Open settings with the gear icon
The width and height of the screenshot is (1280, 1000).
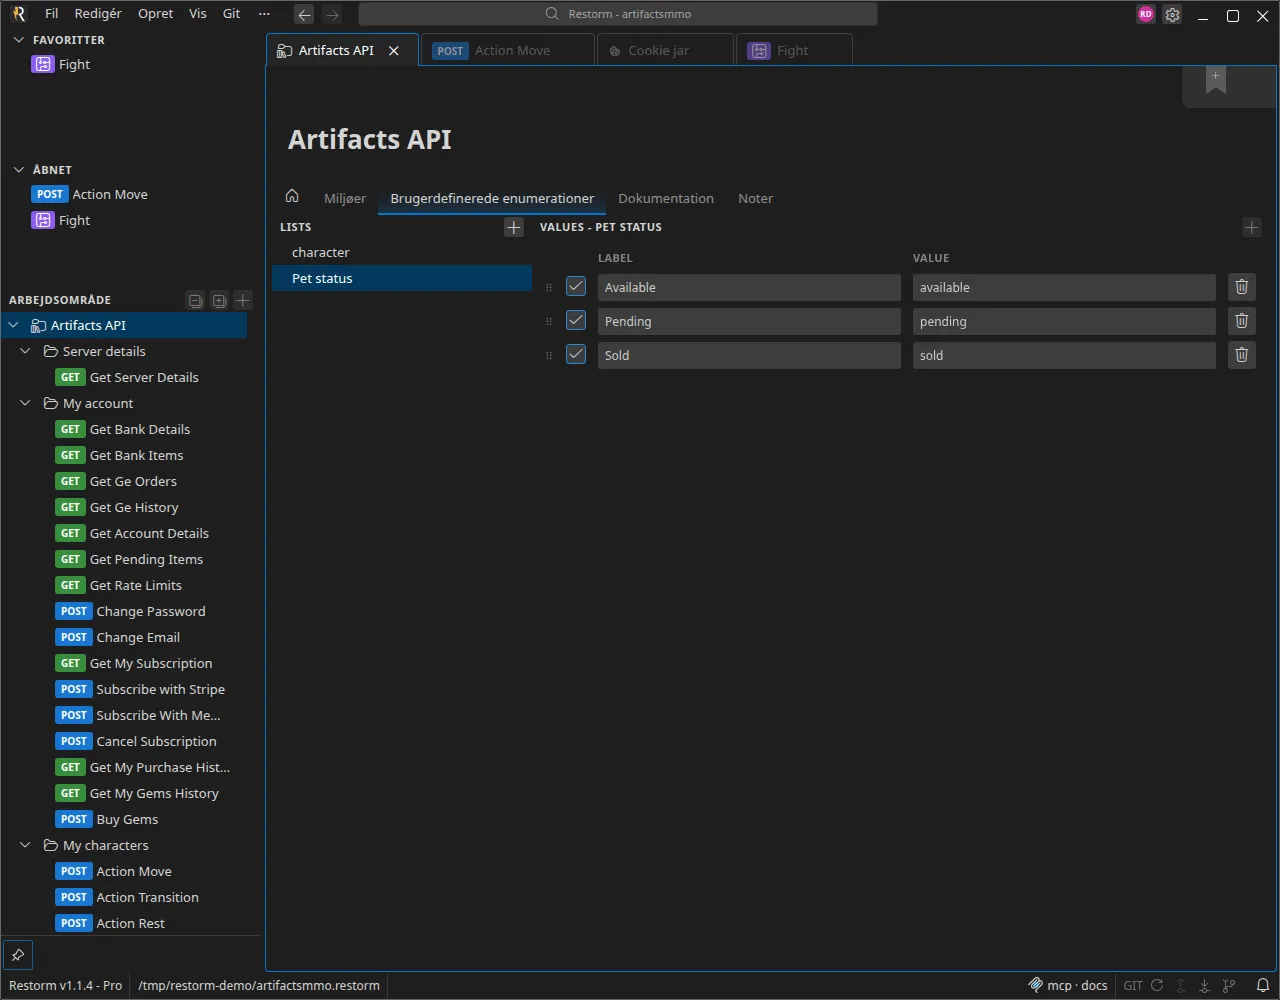click(x=1173, y=14)
